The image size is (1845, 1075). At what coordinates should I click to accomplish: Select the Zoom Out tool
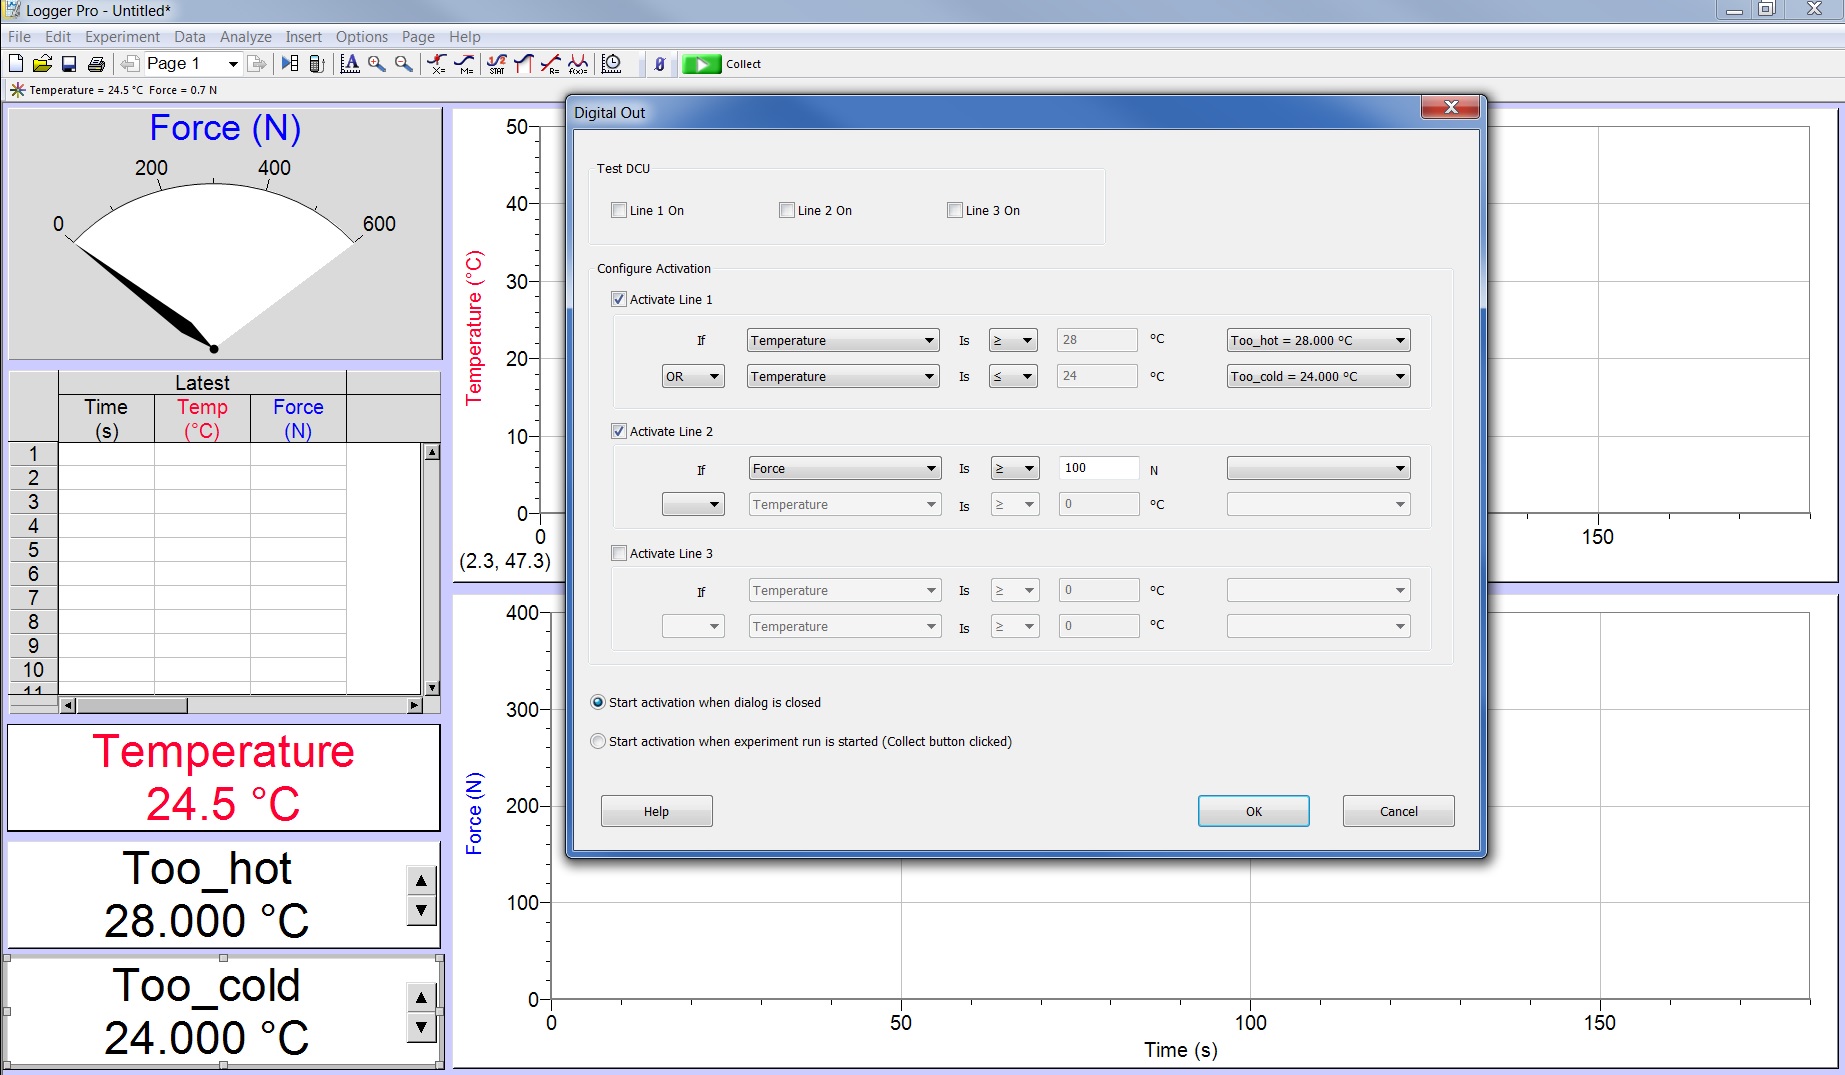(x=404, y=63)
